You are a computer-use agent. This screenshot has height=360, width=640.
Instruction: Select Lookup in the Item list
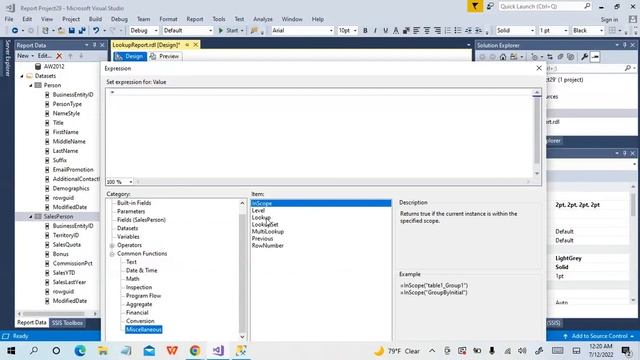261,218
